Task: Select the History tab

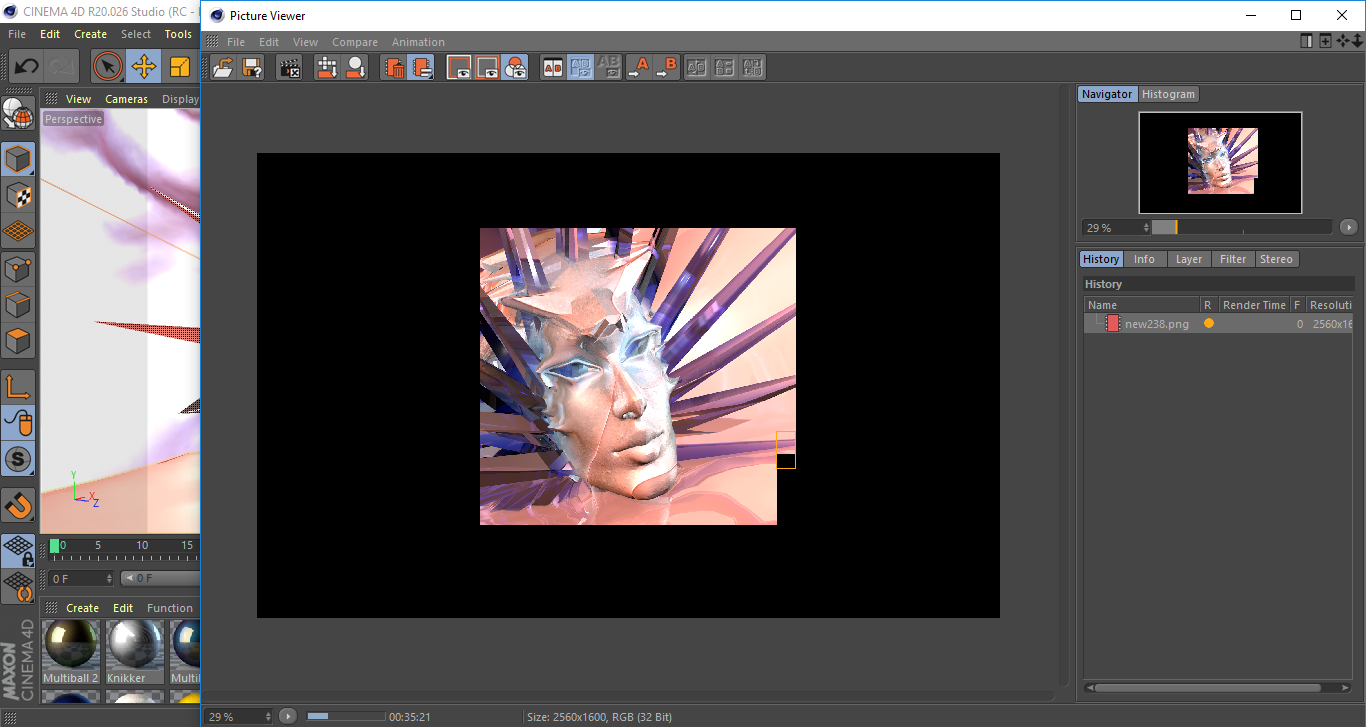Action: (x=1101, y=259)
